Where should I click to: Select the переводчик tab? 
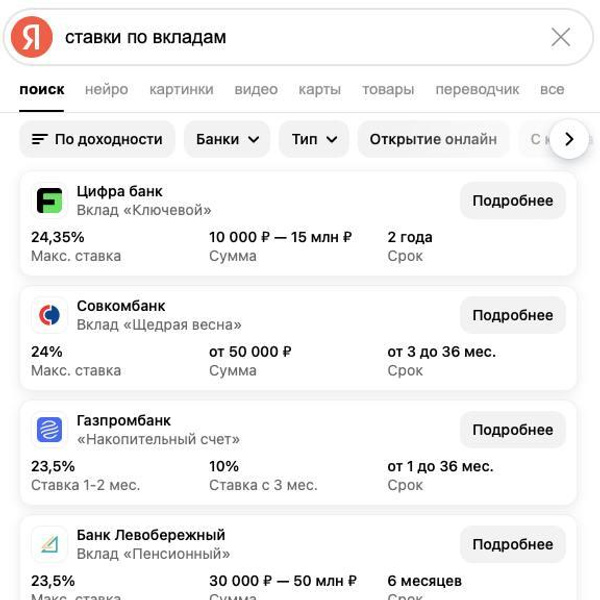(477, 89)
